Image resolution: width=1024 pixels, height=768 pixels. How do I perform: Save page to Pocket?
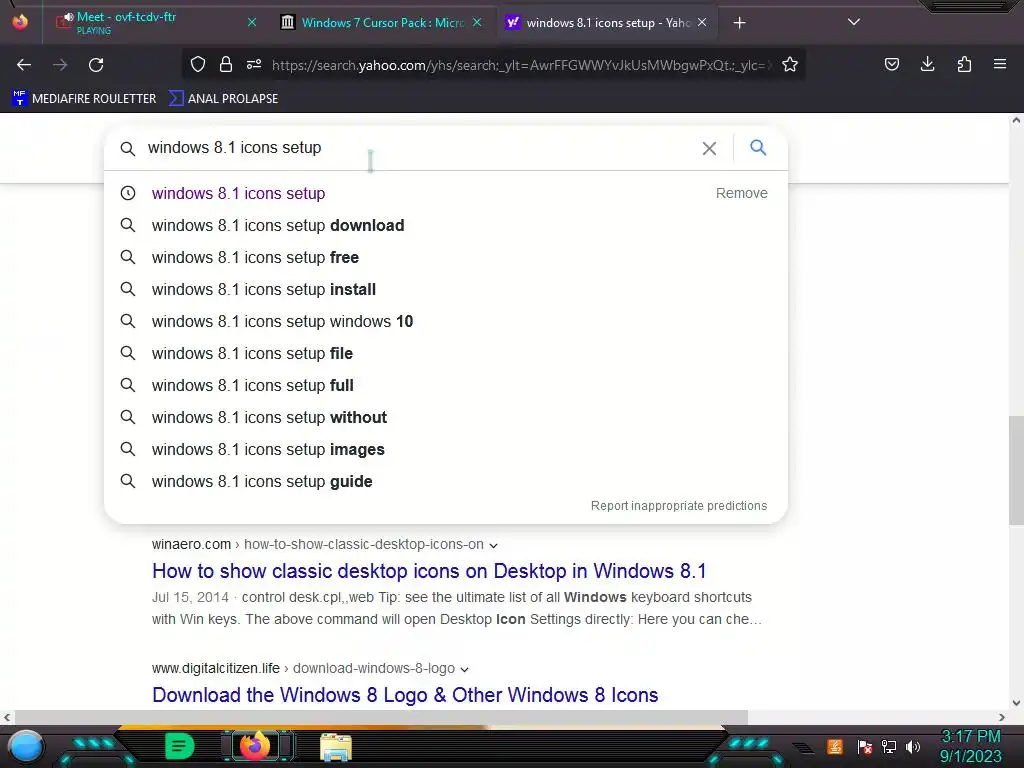pyautogui.click(x=891, y=64)
